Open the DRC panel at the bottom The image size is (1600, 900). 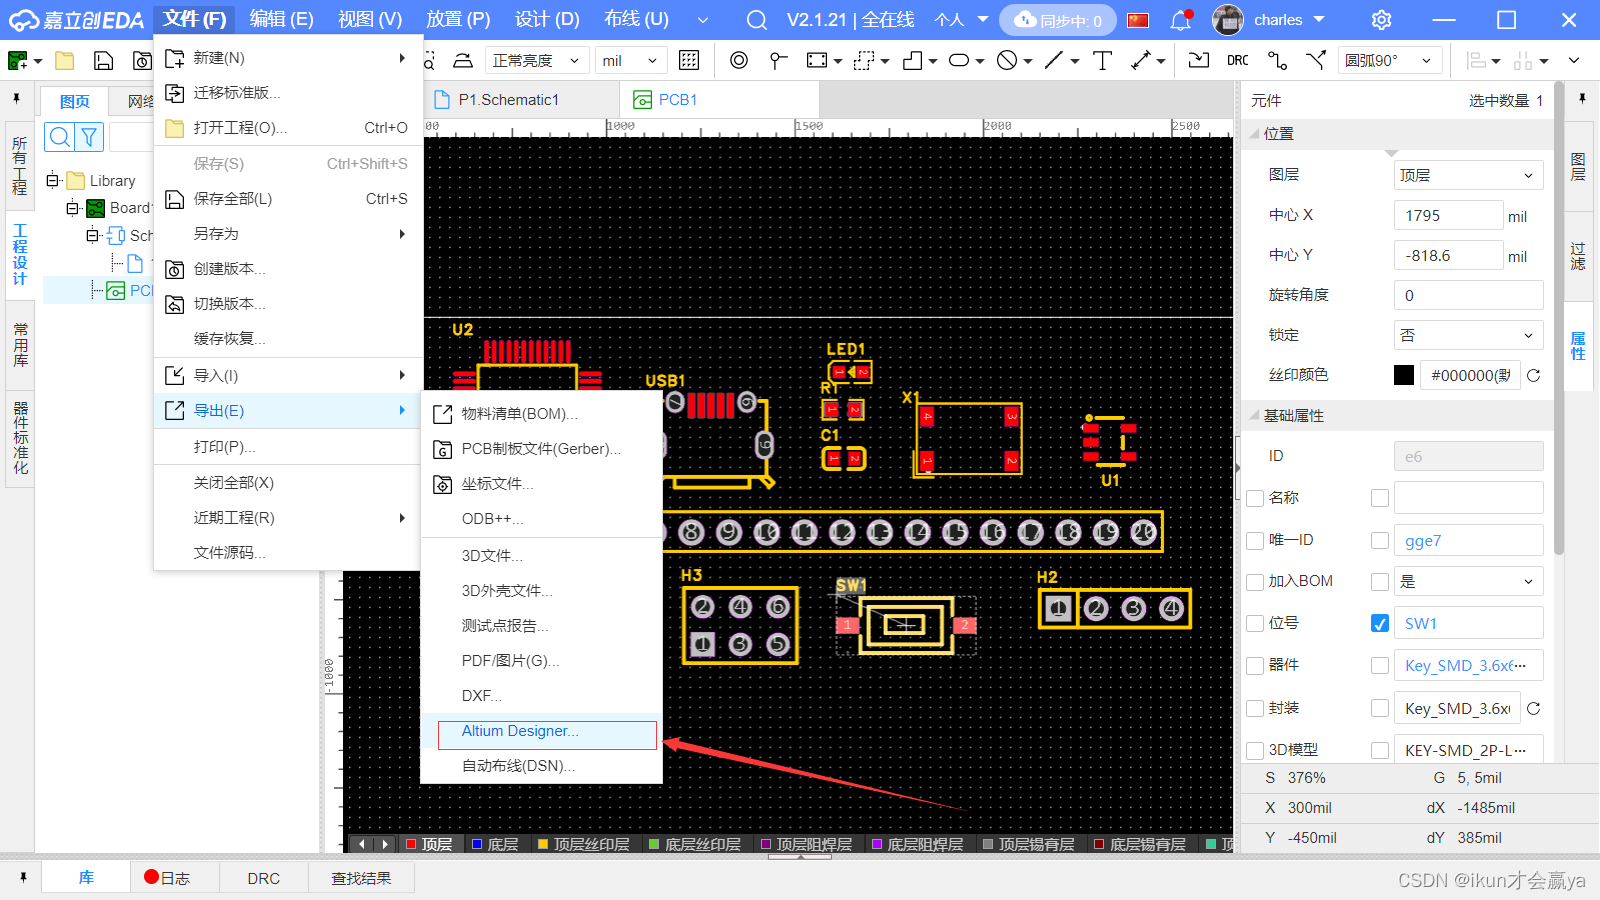[263, 877]
